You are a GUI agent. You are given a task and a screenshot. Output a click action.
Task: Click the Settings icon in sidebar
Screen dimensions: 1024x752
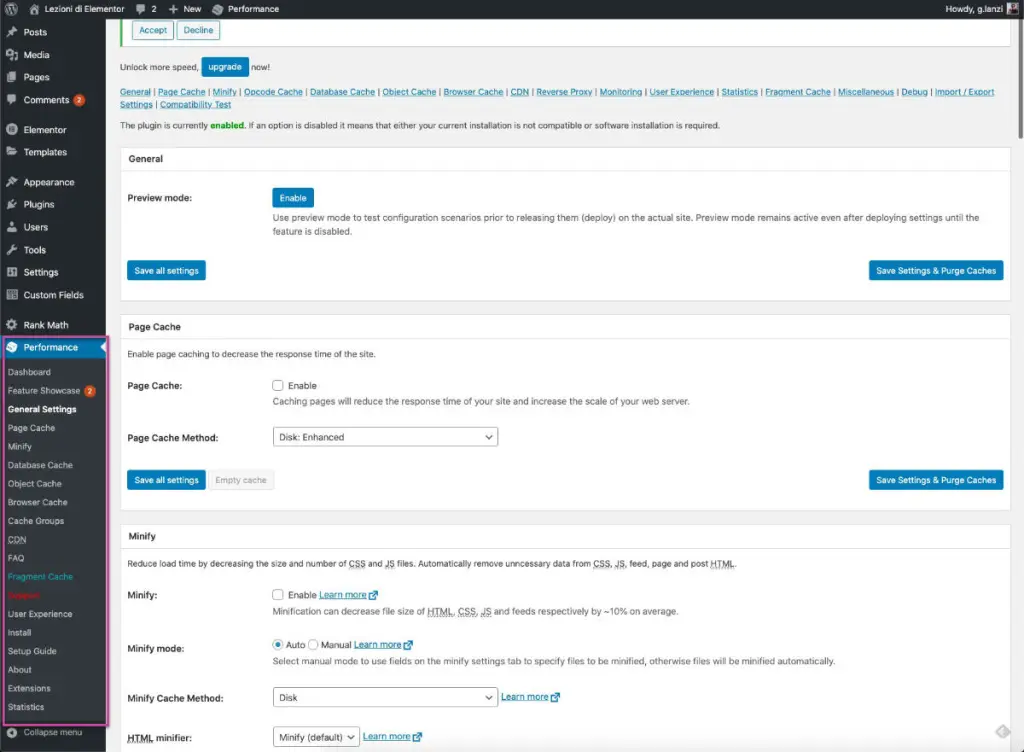coord(12,272)
